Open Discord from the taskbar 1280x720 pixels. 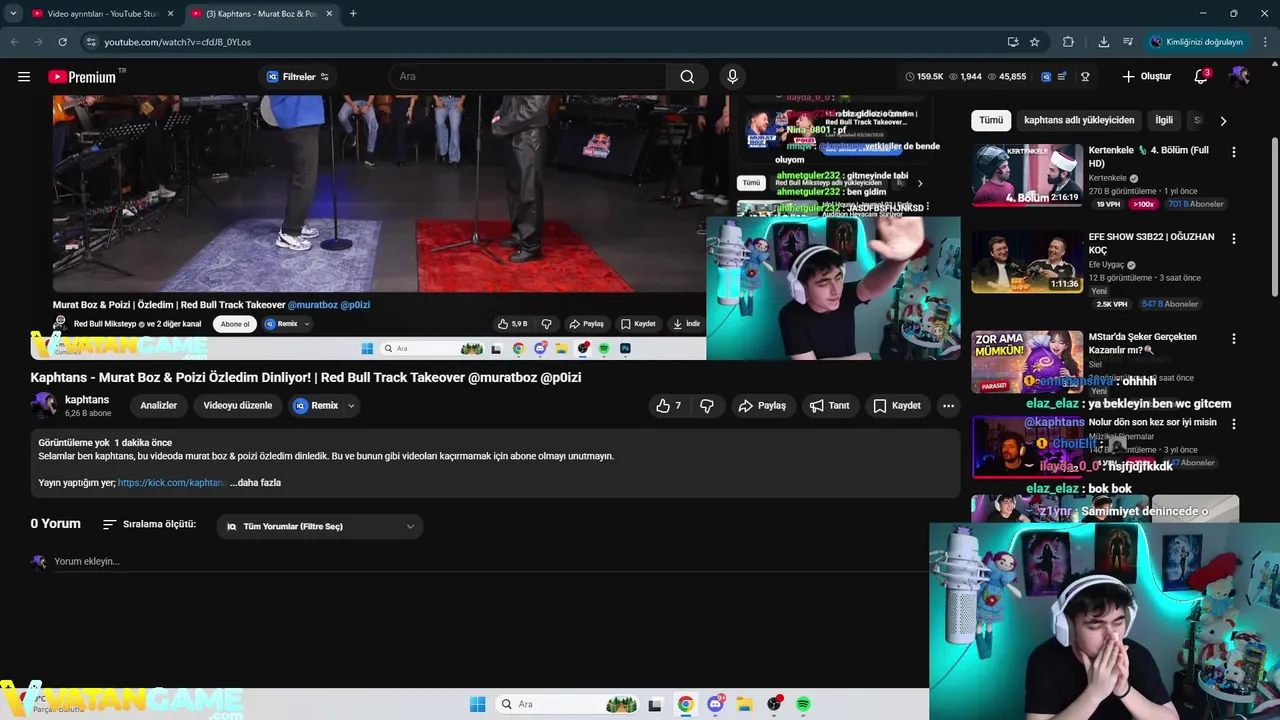(x=715, y=704)
